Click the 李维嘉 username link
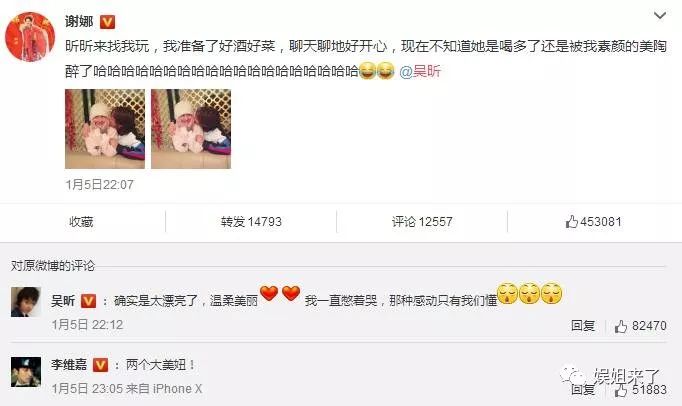The image size is (682, 406). (69, 365)
